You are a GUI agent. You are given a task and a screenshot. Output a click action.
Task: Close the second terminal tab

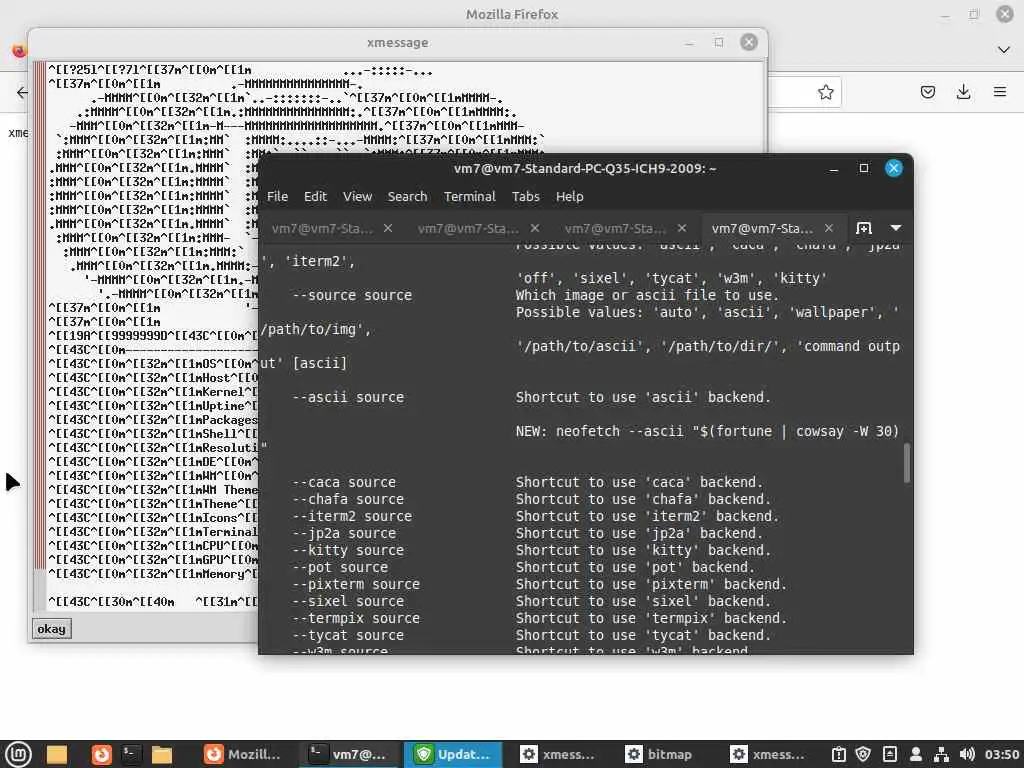[535, 228]
